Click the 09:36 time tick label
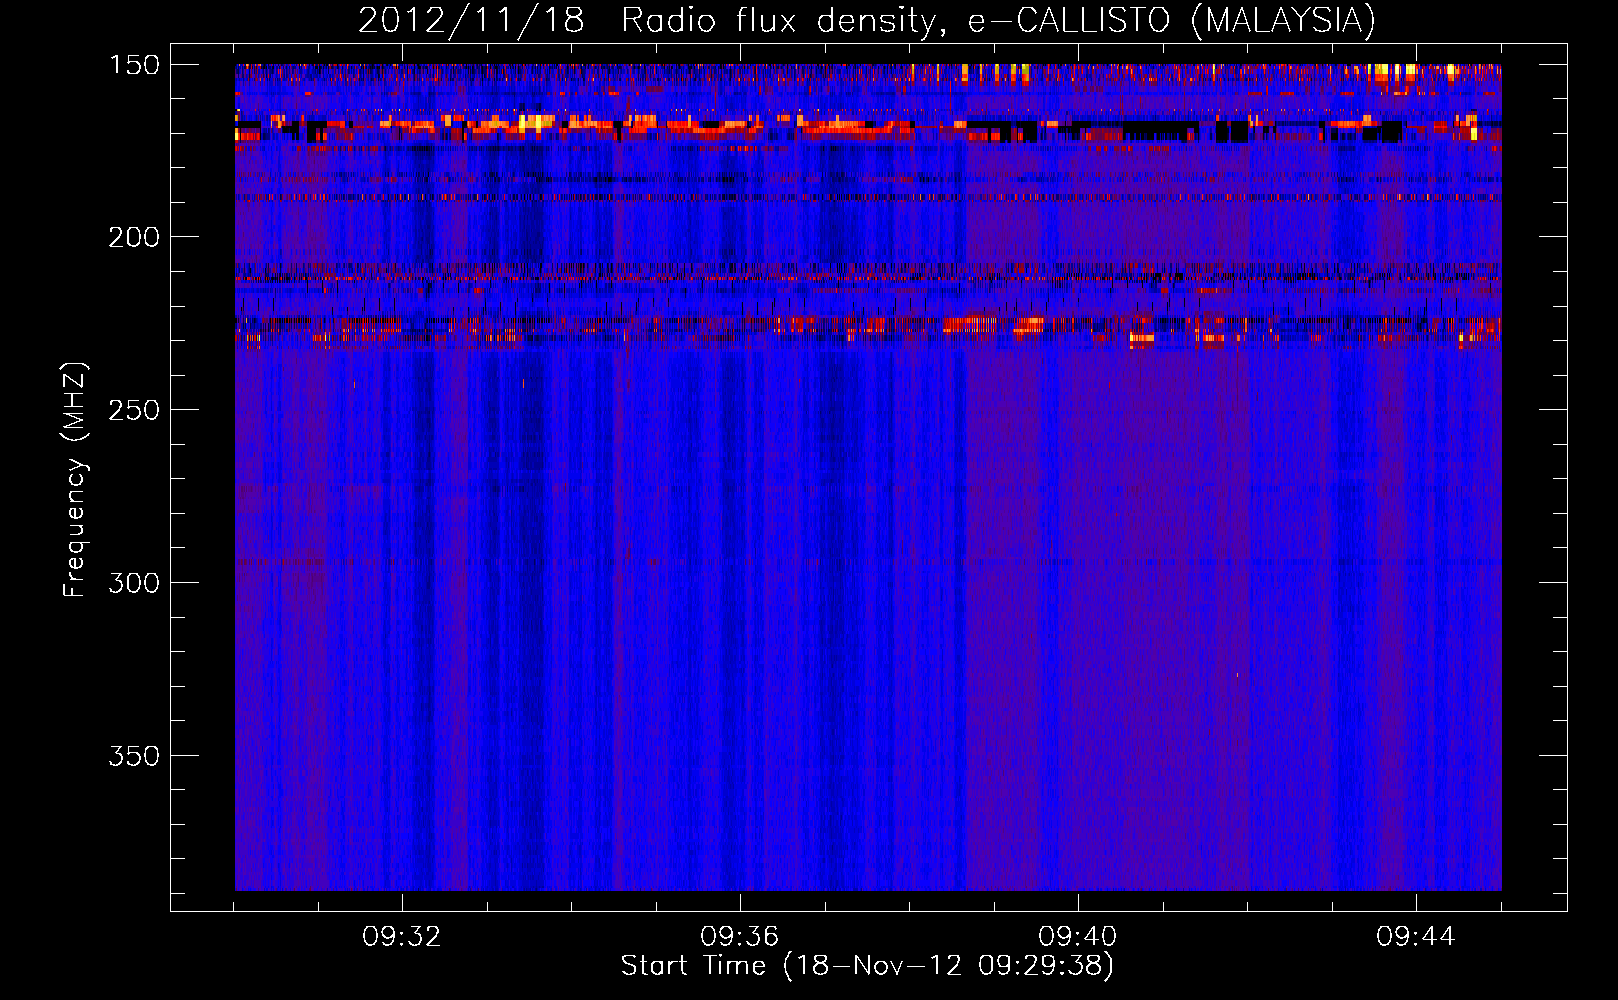Viewport: 1618px width, 1000px height. (740, 937)
